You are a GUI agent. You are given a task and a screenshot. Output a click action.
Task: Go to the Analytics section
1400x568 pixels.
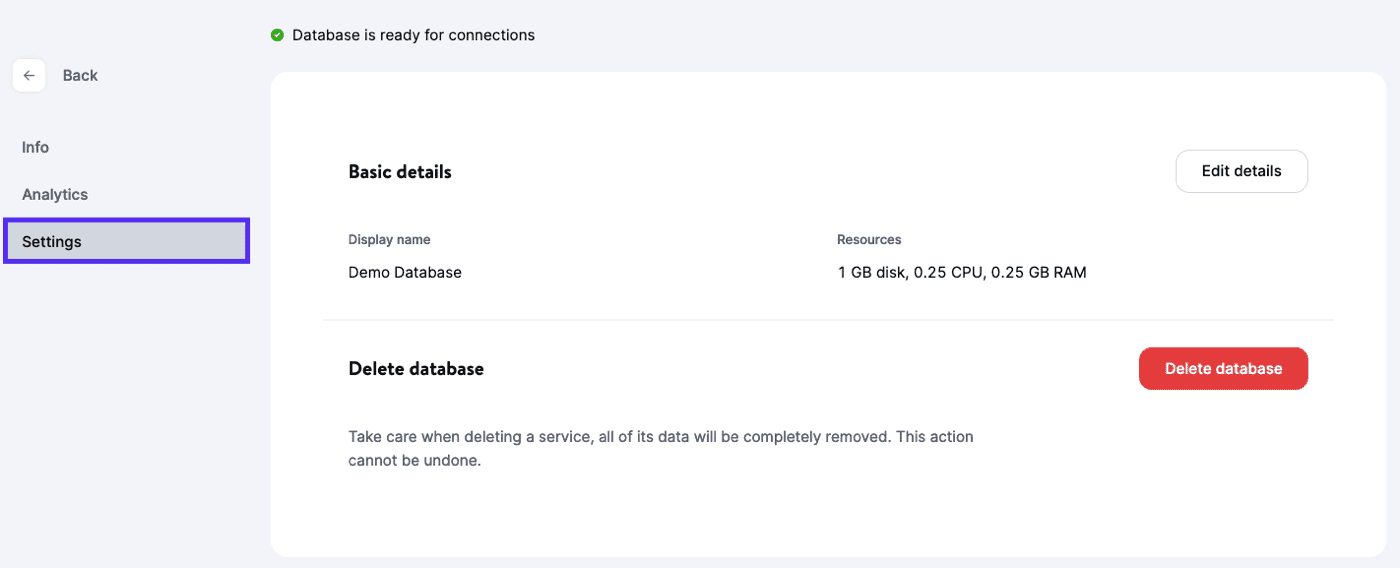coord(55,194)
